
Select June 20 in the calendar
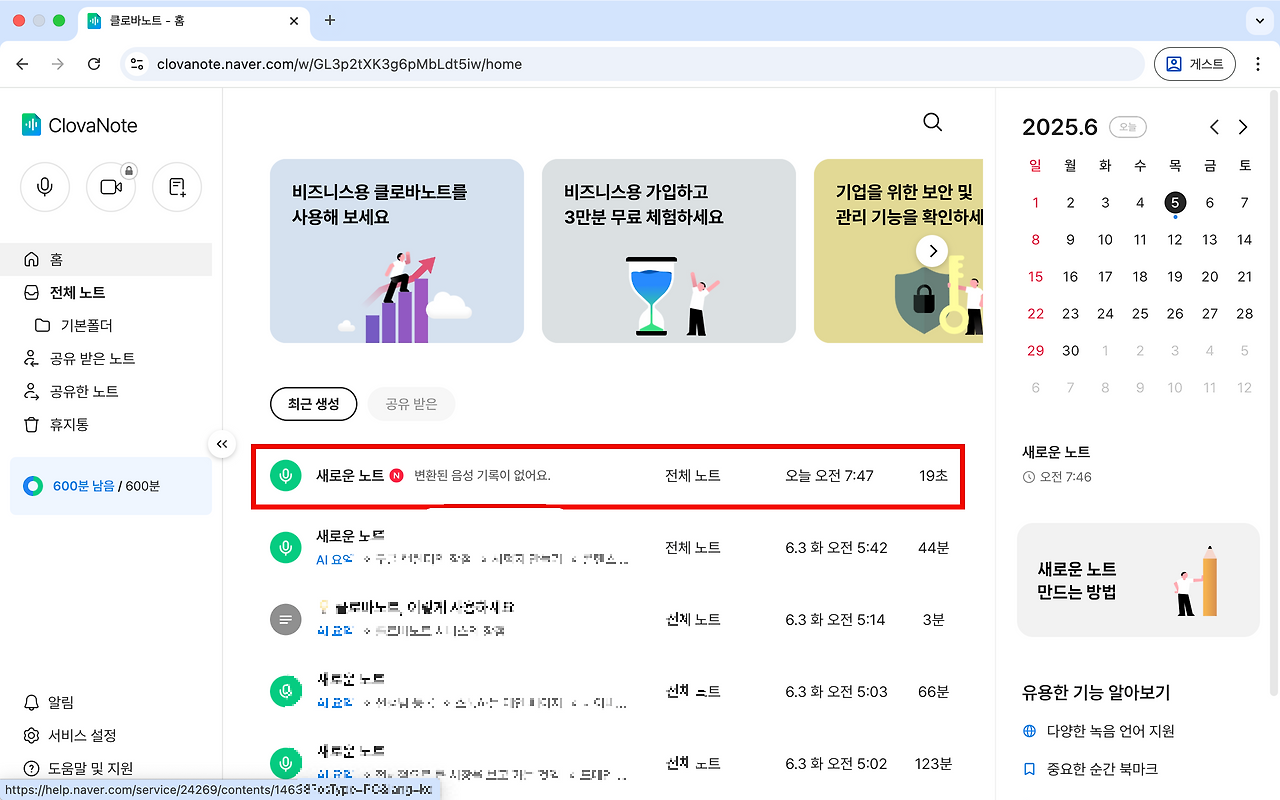tap(1209, 276)
